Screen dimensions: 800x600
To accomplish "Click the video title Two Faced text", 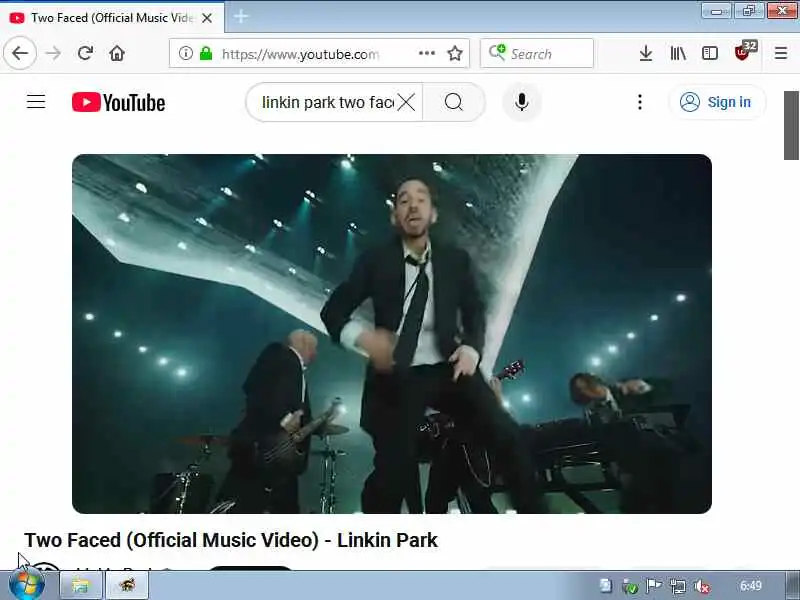I will (231, 540).
